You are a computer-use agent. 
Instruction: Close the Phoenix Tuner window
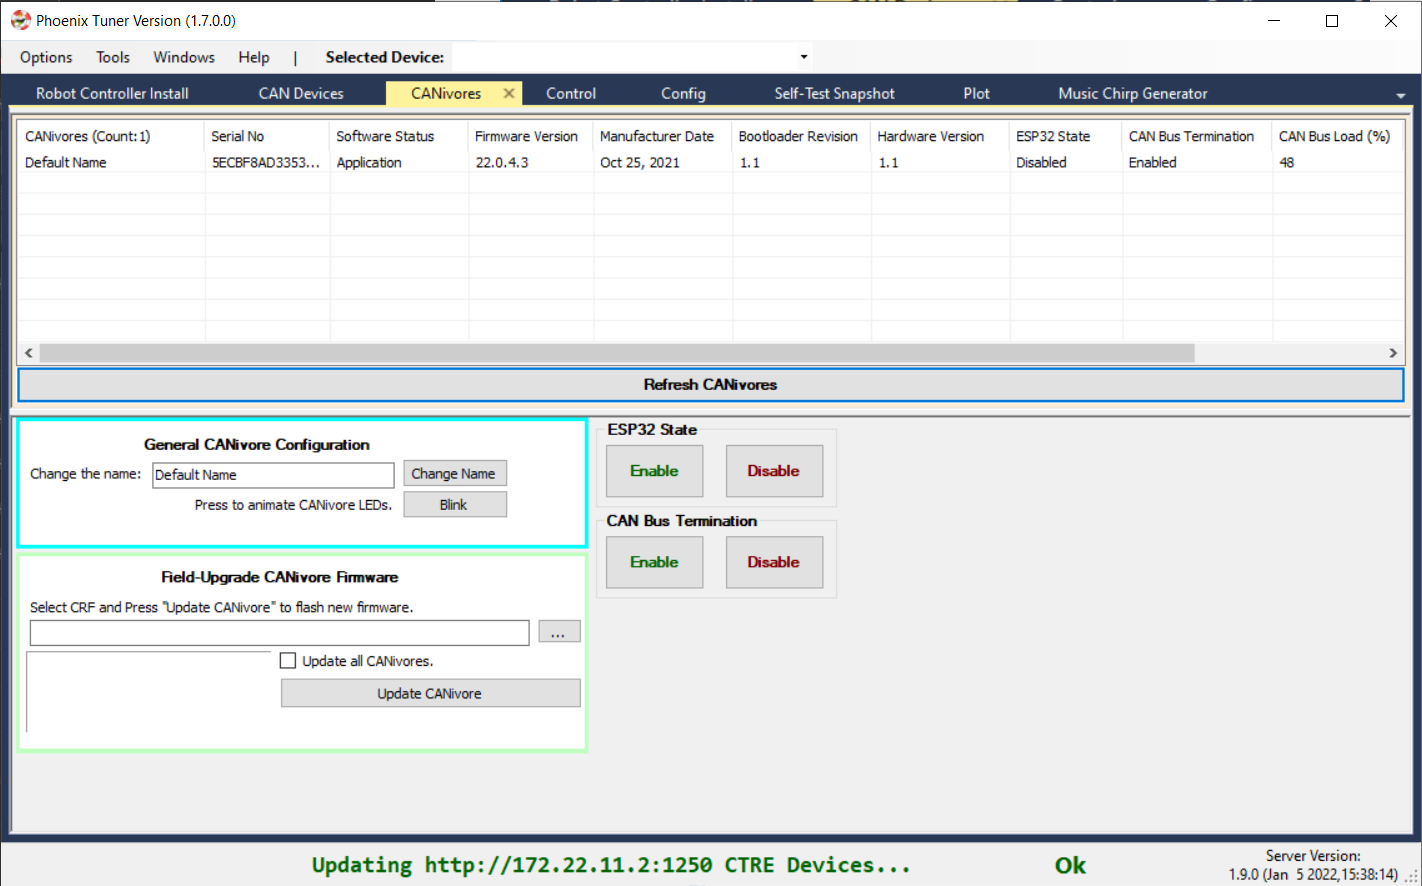coord(1391,20)
